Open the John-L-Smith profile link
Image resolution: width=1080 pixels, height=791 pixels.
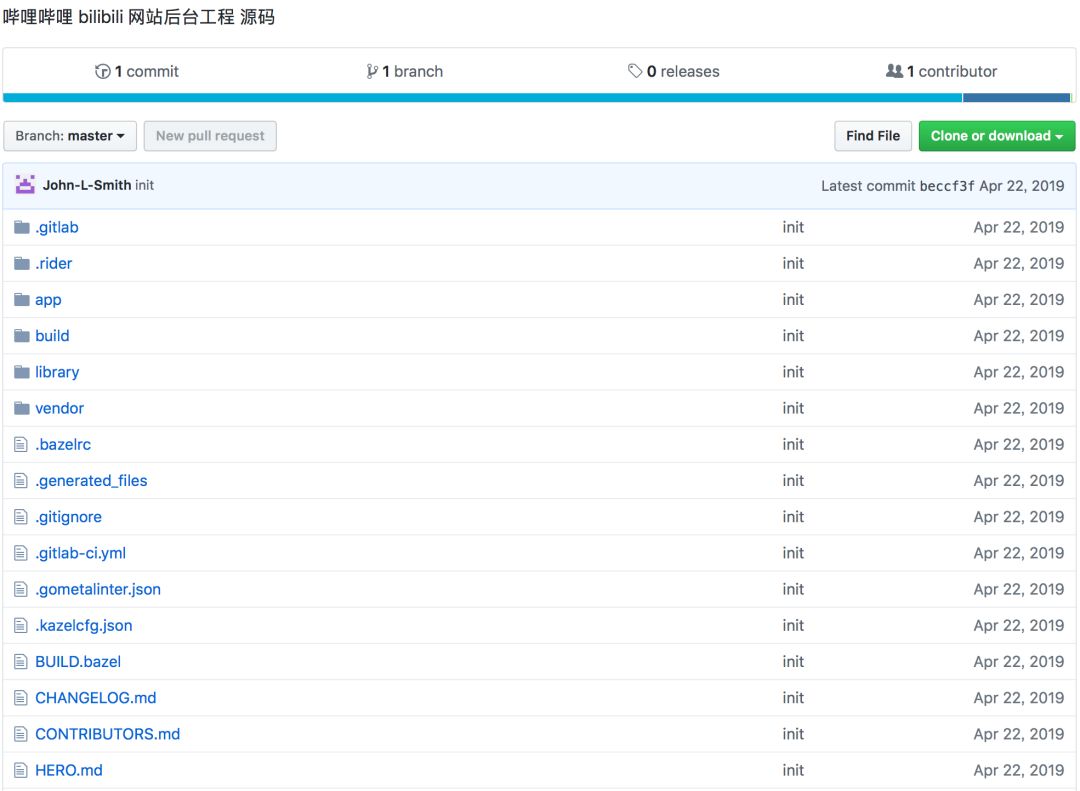point(87,185)
